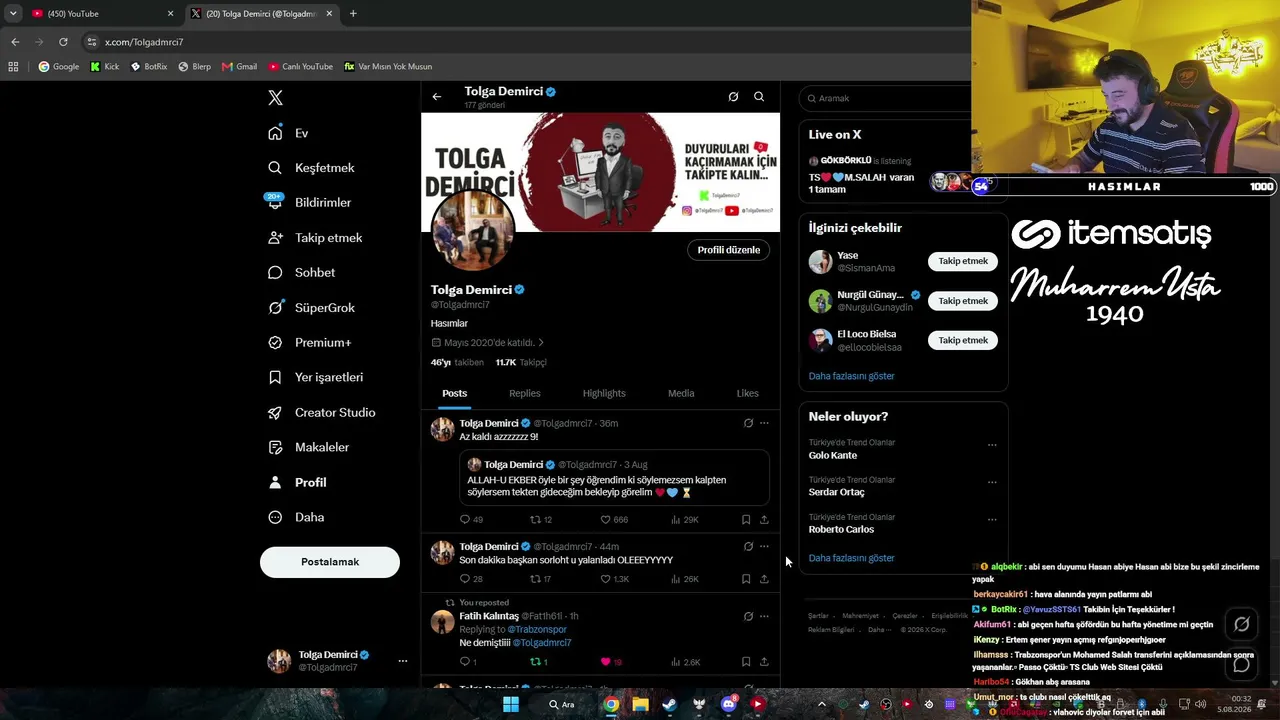
Task: Open Bildirimler in the sidebar
Action: (309, 202)
